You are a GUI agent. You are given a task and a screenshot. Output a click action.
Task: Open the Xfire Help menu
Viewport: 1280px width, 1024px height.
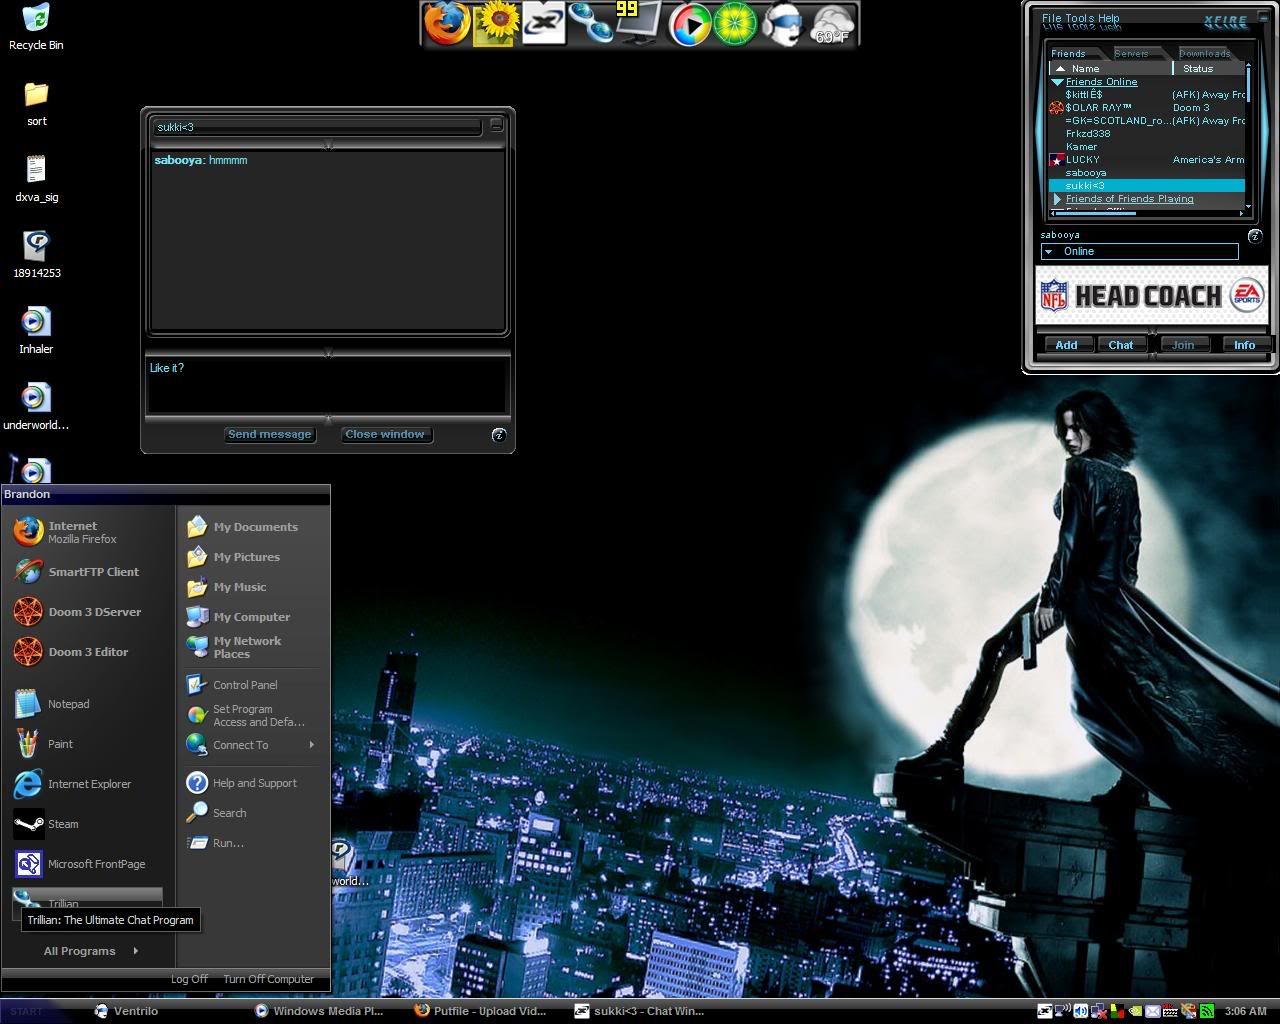point(1109,18)
